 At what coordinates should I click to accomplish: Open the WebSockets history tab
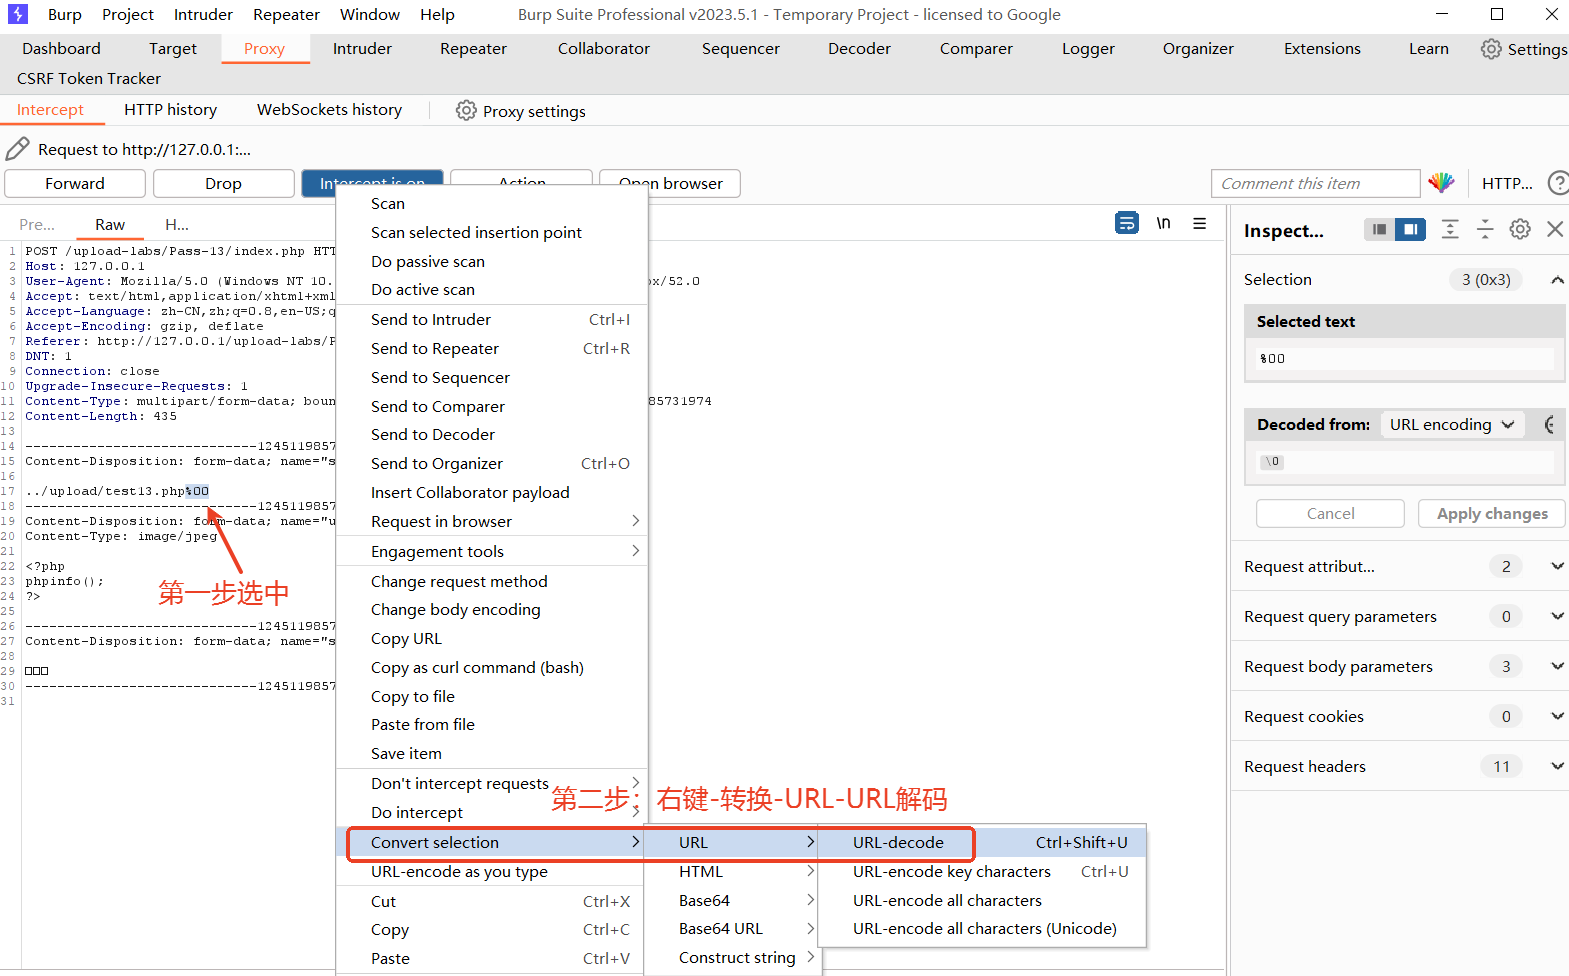329,110
